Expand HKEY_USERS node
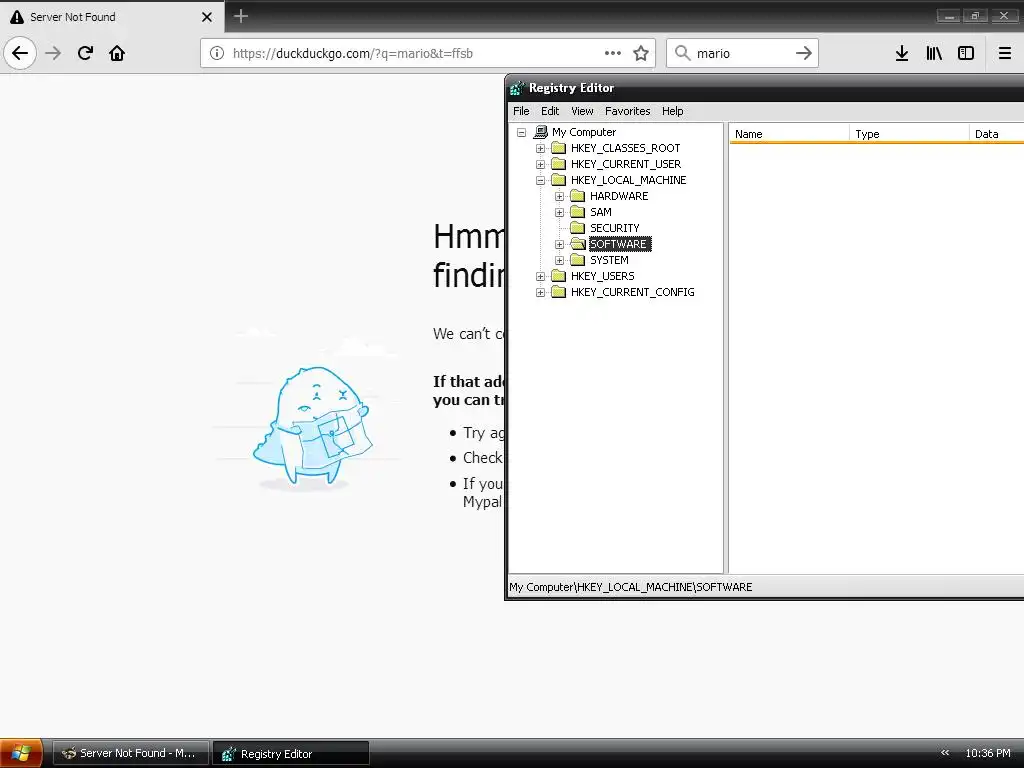Viewport: 1024px width, 768px height. pos(540,276)
